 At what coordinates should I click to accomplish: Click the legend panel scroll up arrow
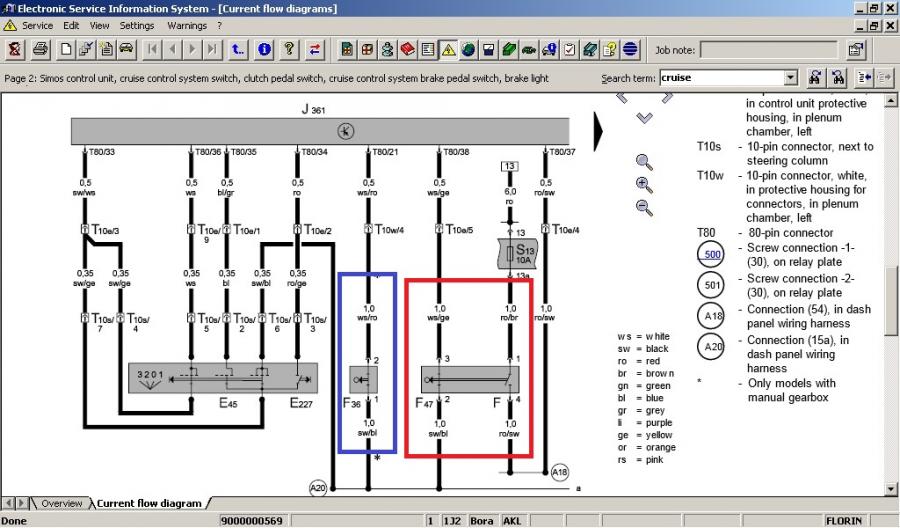point(891,101)
